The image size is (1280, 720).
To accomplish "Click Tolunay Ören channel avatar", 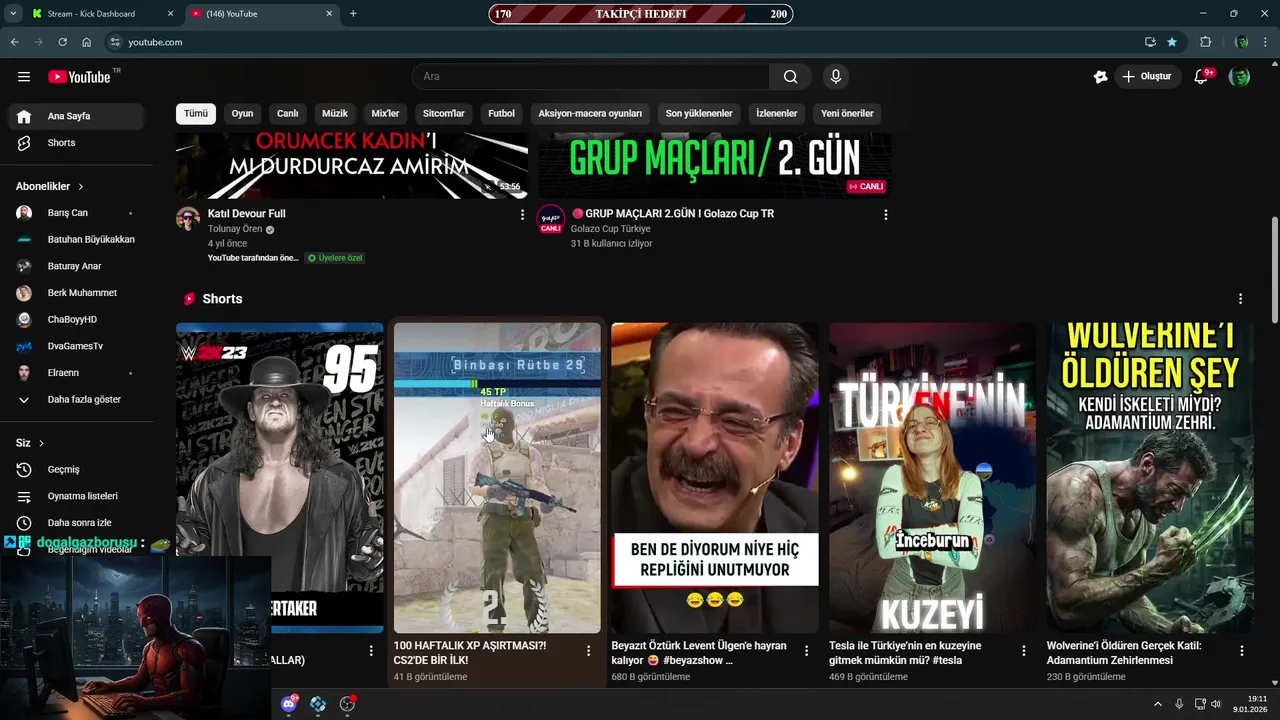I will [x=188, y=219].
